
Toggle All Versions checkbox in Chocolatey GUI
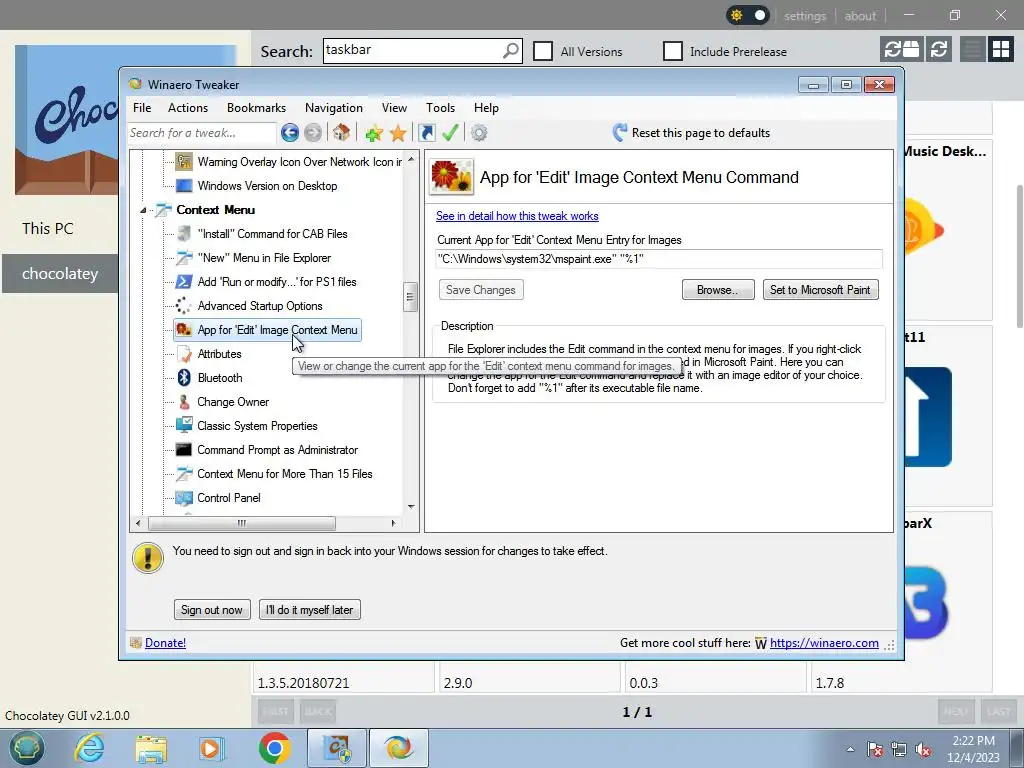point(543,51)
